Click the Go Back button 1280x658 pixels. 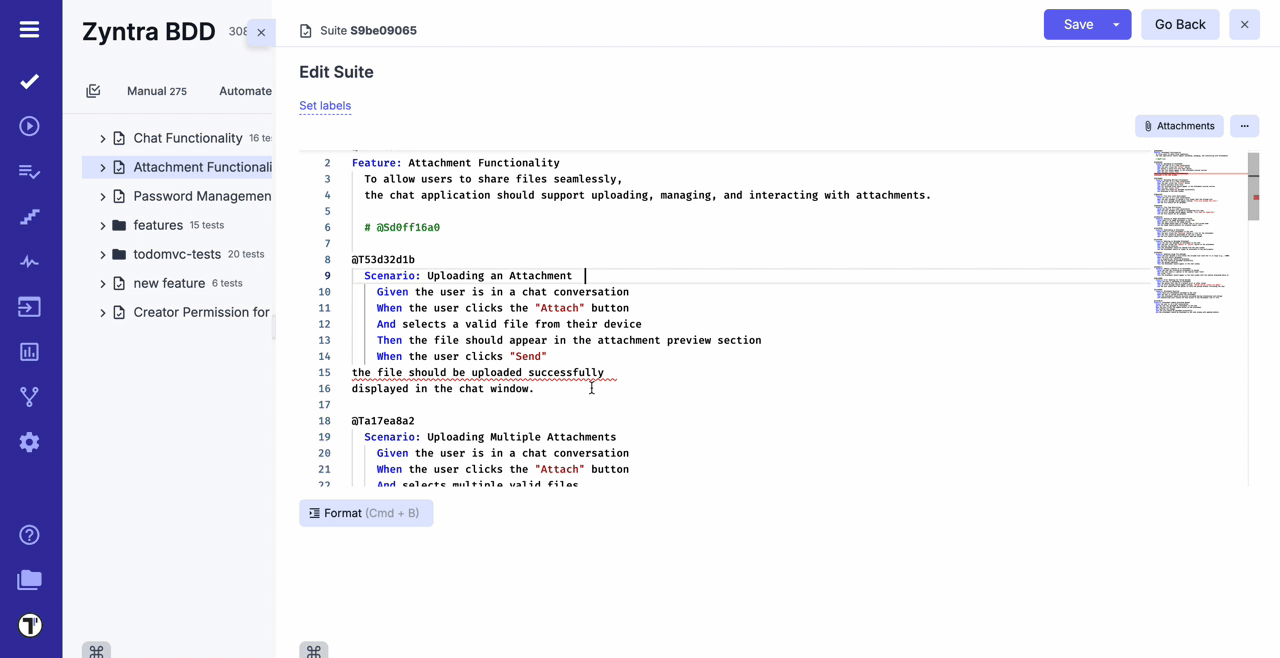(1180, 25)
